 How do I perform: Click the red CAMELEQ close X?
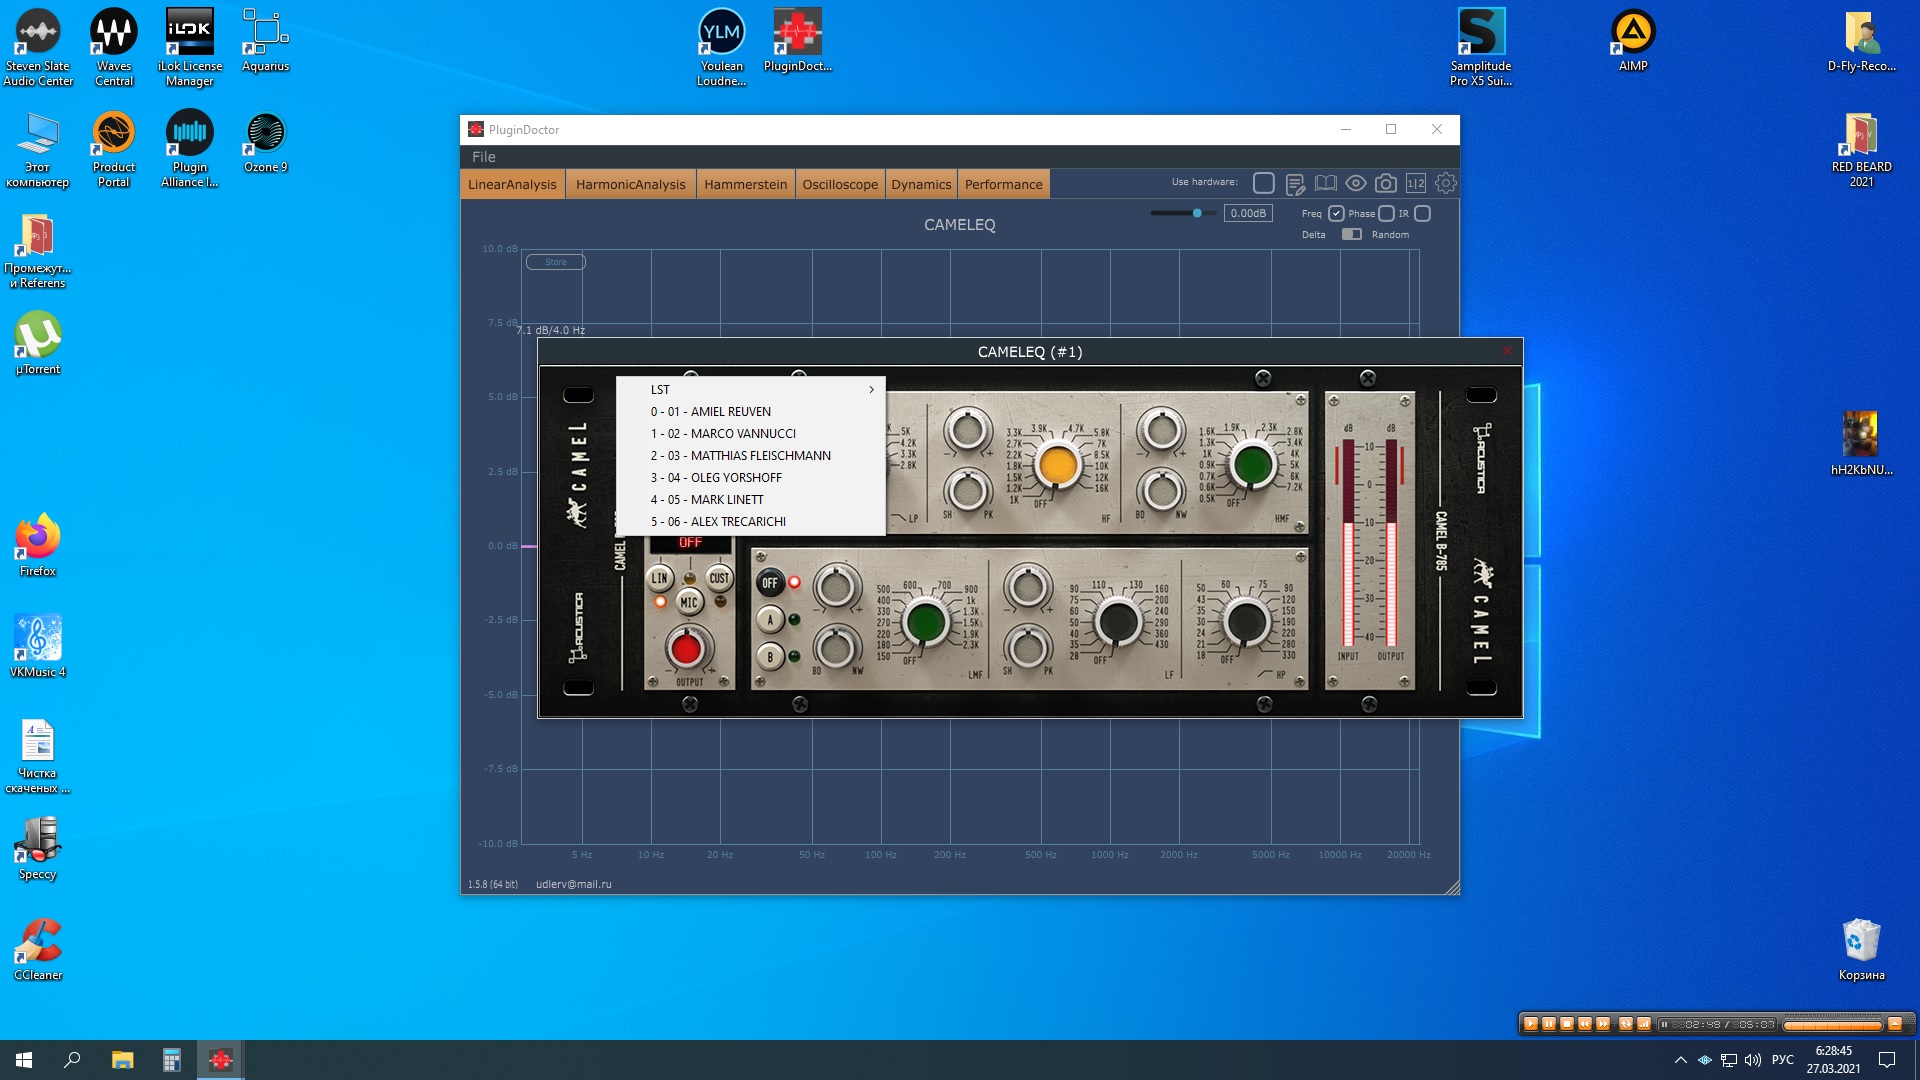pos(1507,351)
